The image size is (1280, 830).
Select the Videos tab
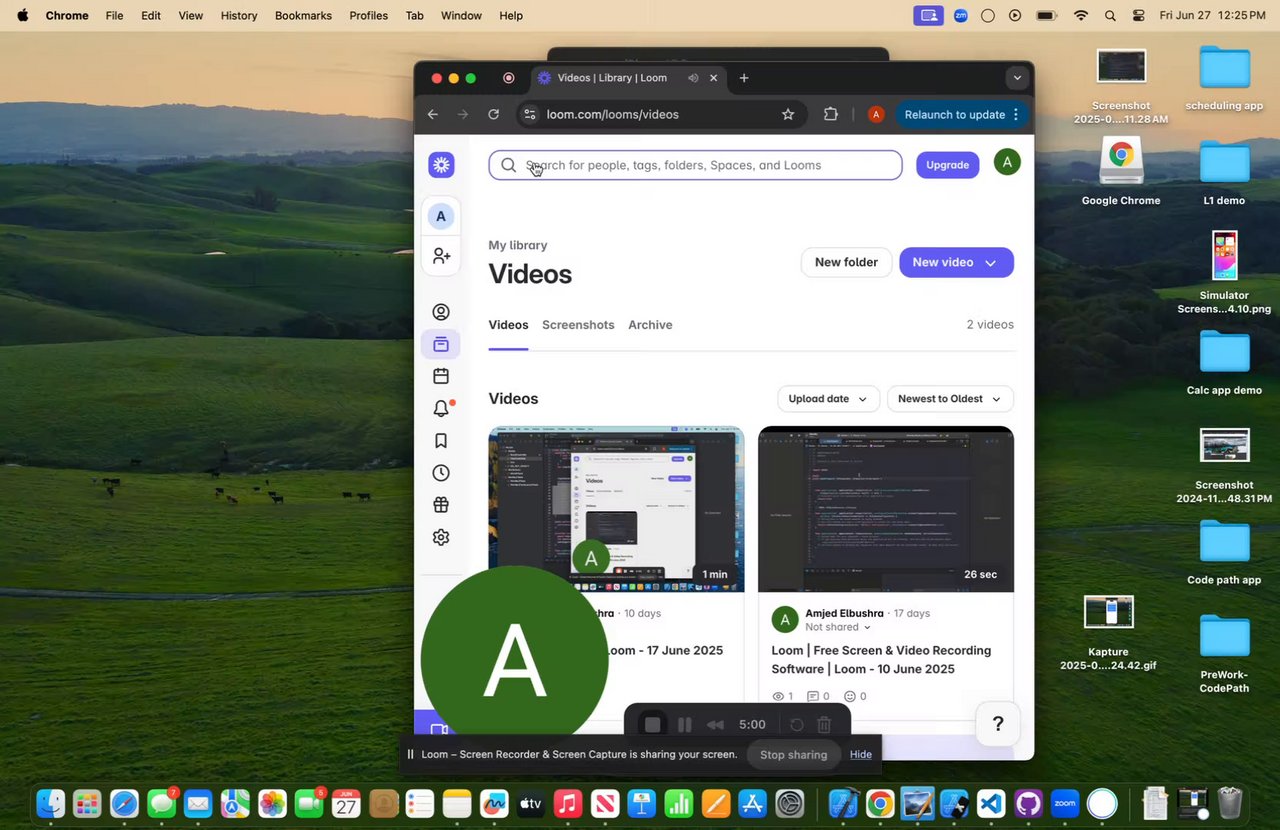tap(508, 325)
